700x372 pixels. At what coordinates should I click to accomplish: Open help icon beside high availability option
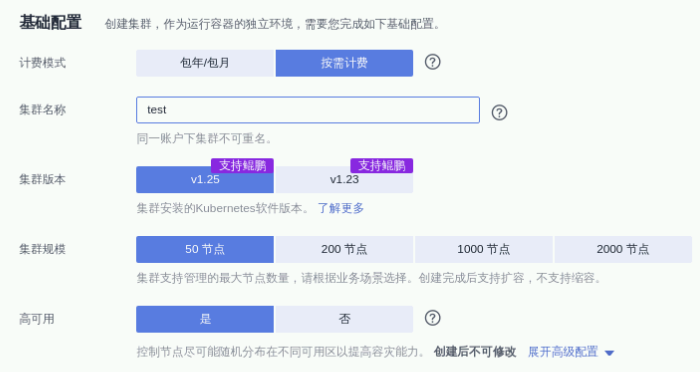(432, 318)
